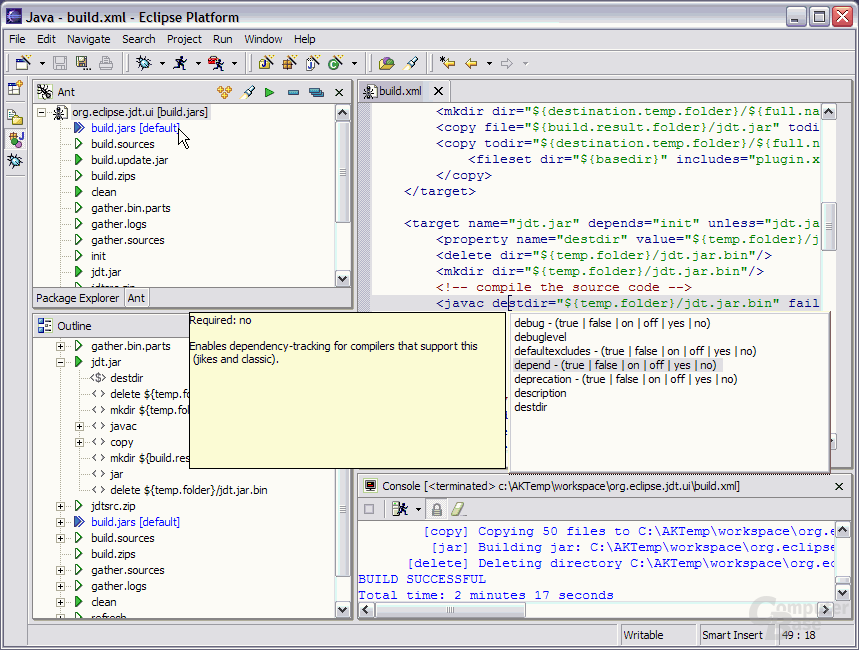Open the Project menu
The image size is (859, 650).
[x=184, y=39]
